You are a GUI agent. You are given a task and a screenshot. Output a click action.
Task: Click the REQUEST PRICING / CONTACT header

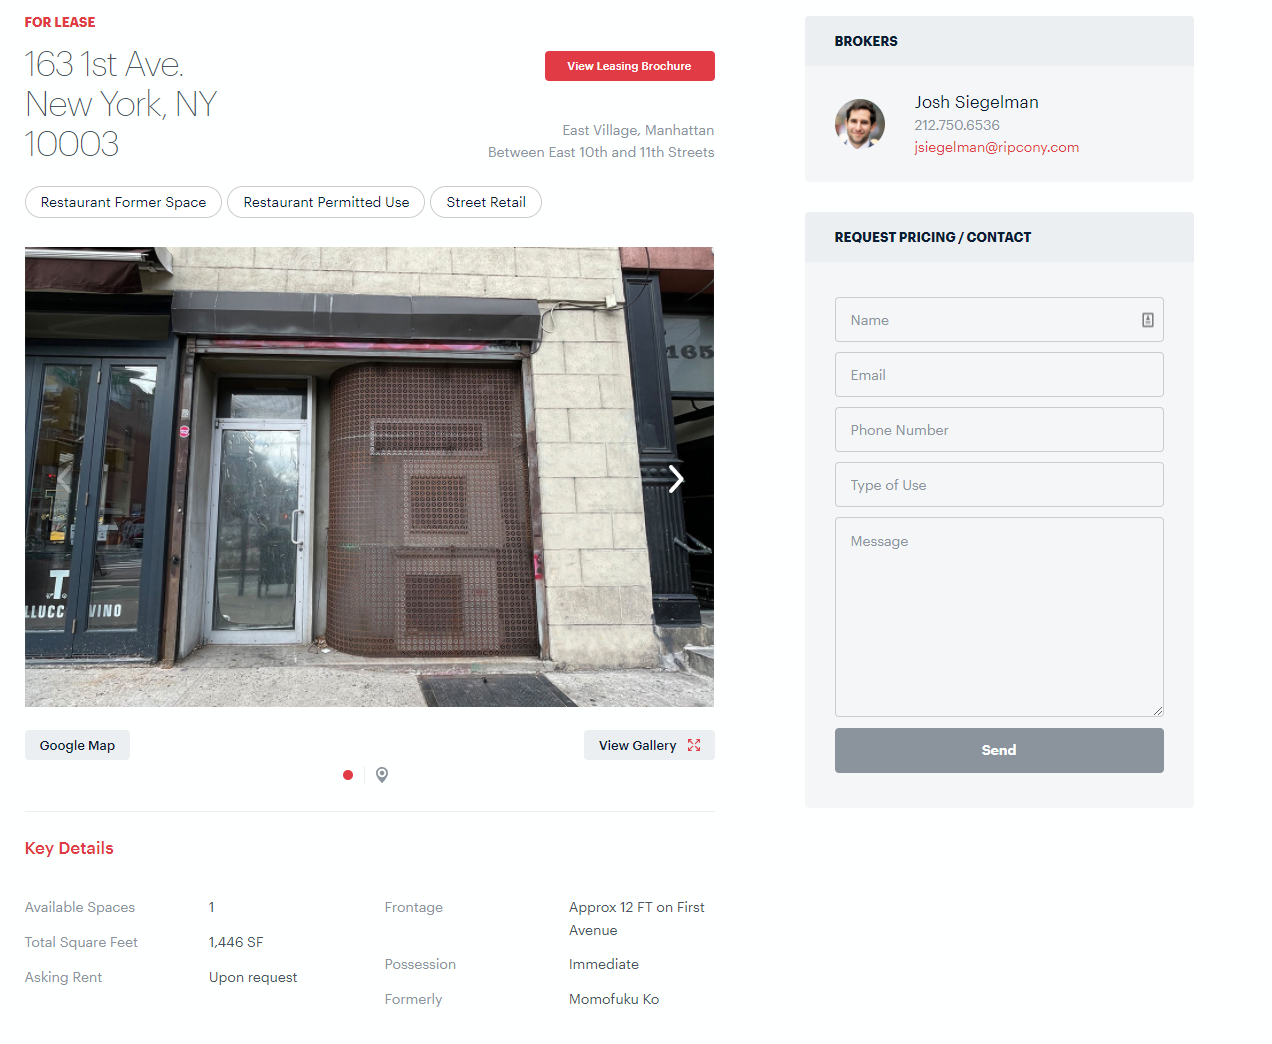999,237
